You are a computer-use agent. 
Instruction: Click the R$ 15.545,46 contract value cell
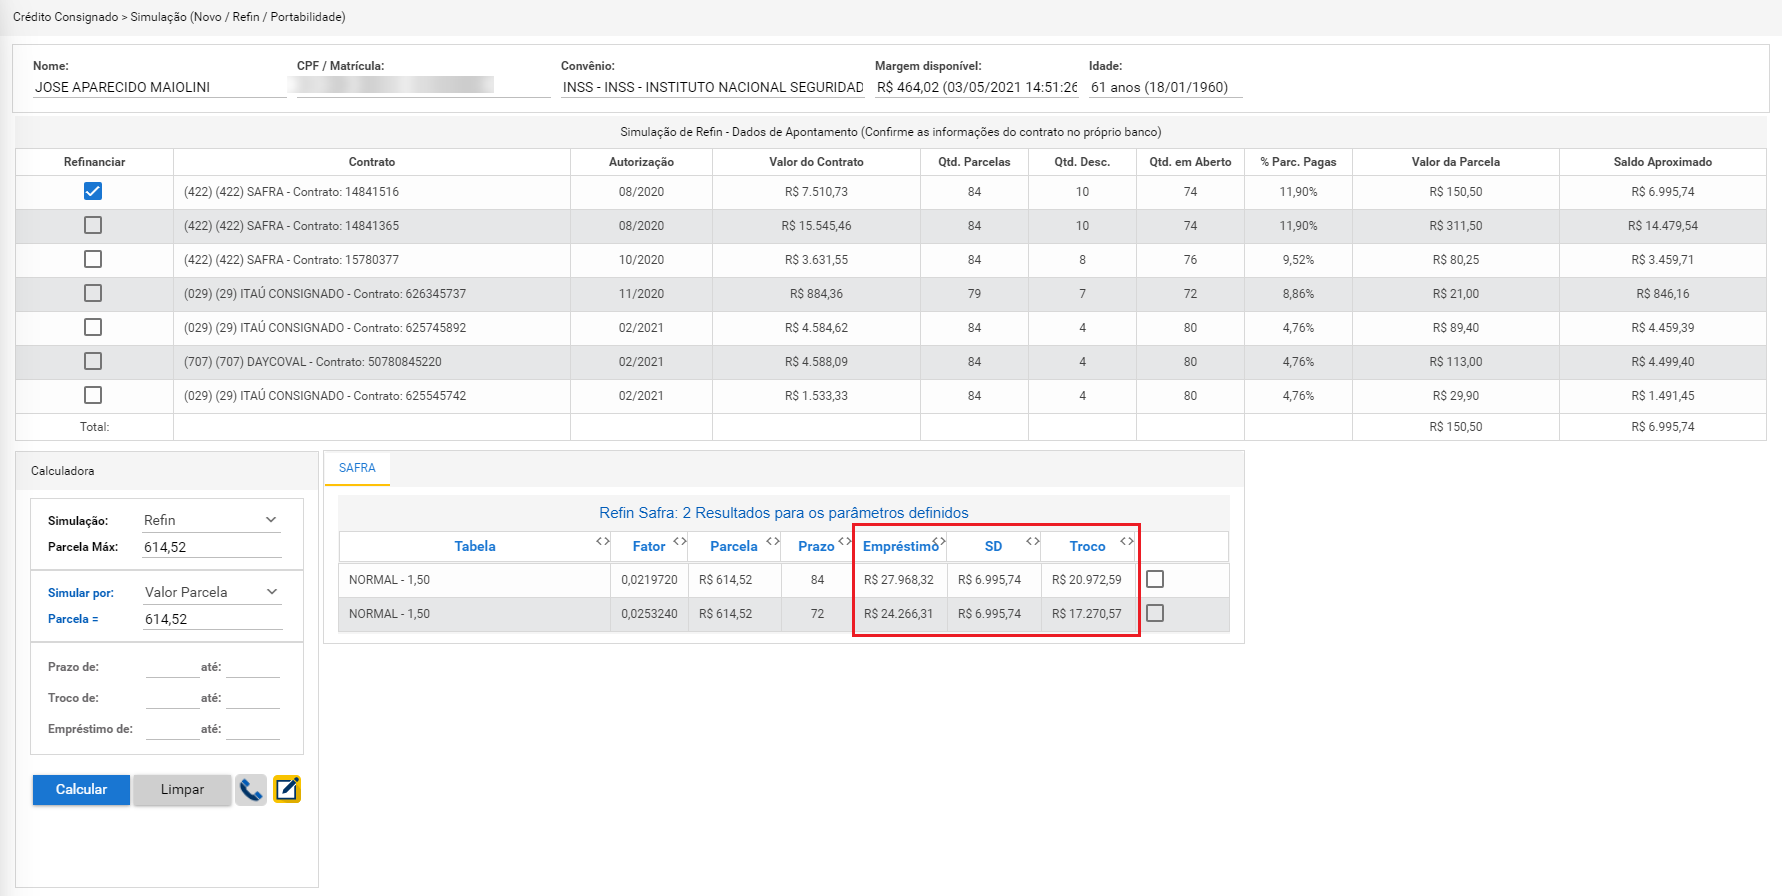point(816,226)
